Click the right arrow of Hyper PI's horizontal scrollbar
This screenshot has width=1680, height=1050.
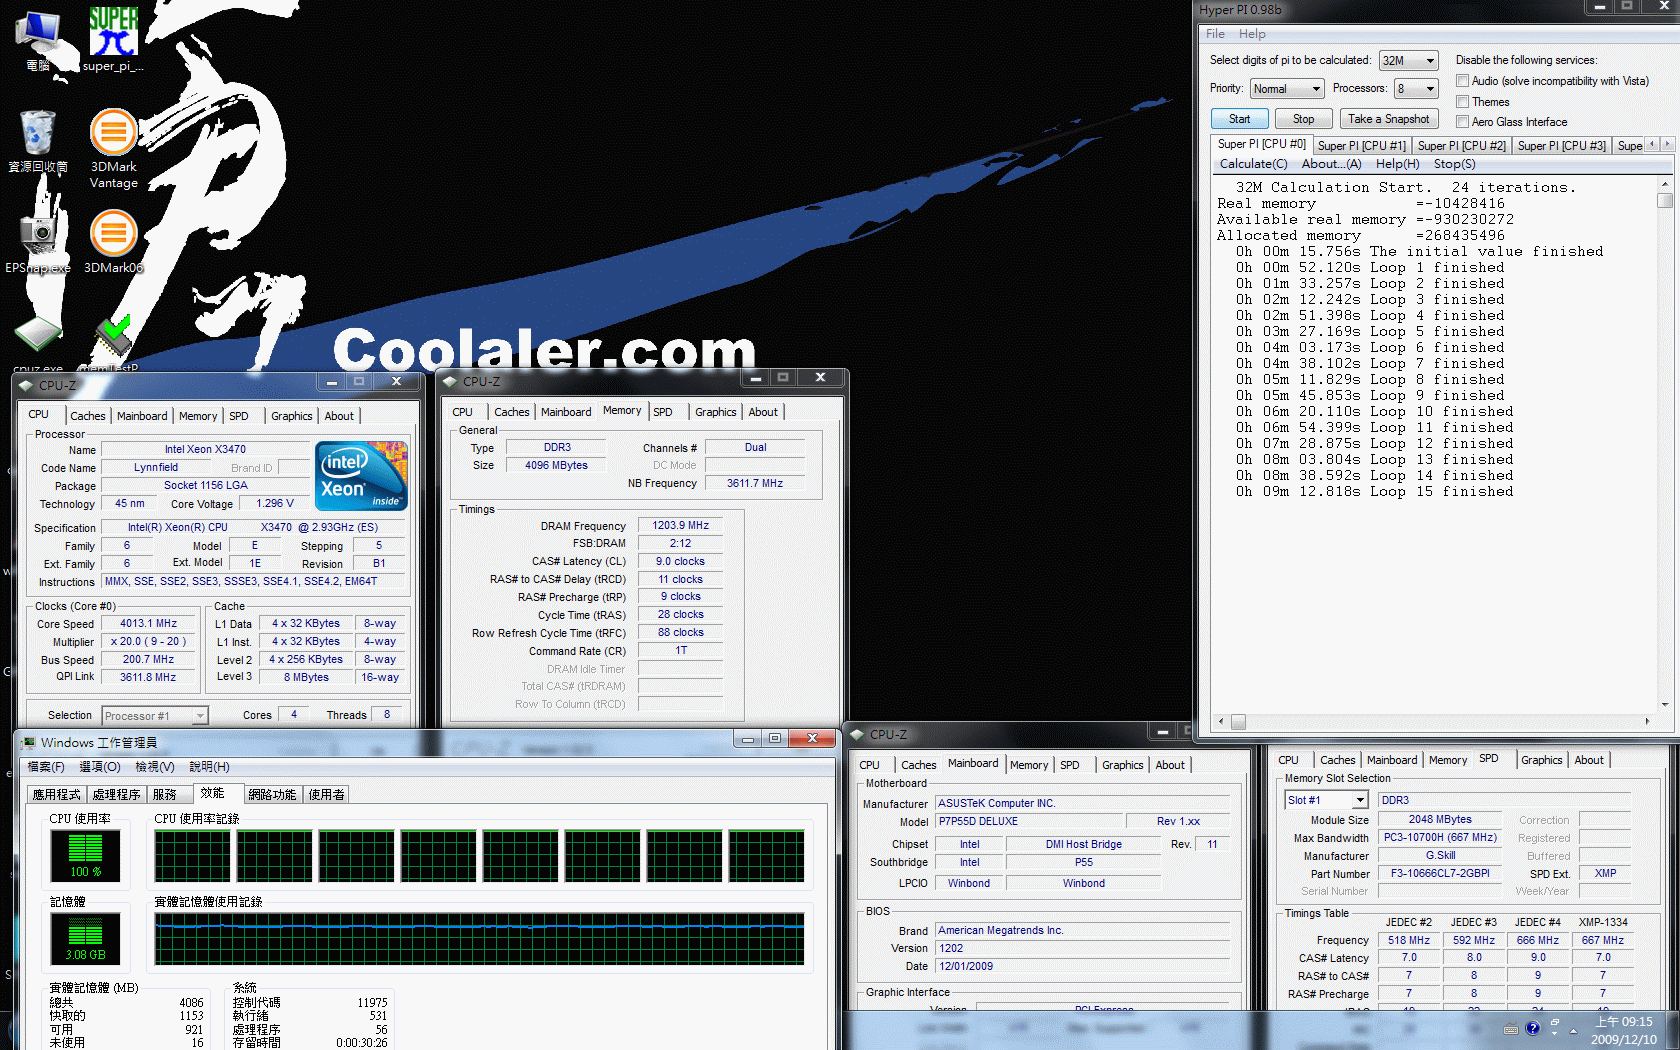(1647, 721)
